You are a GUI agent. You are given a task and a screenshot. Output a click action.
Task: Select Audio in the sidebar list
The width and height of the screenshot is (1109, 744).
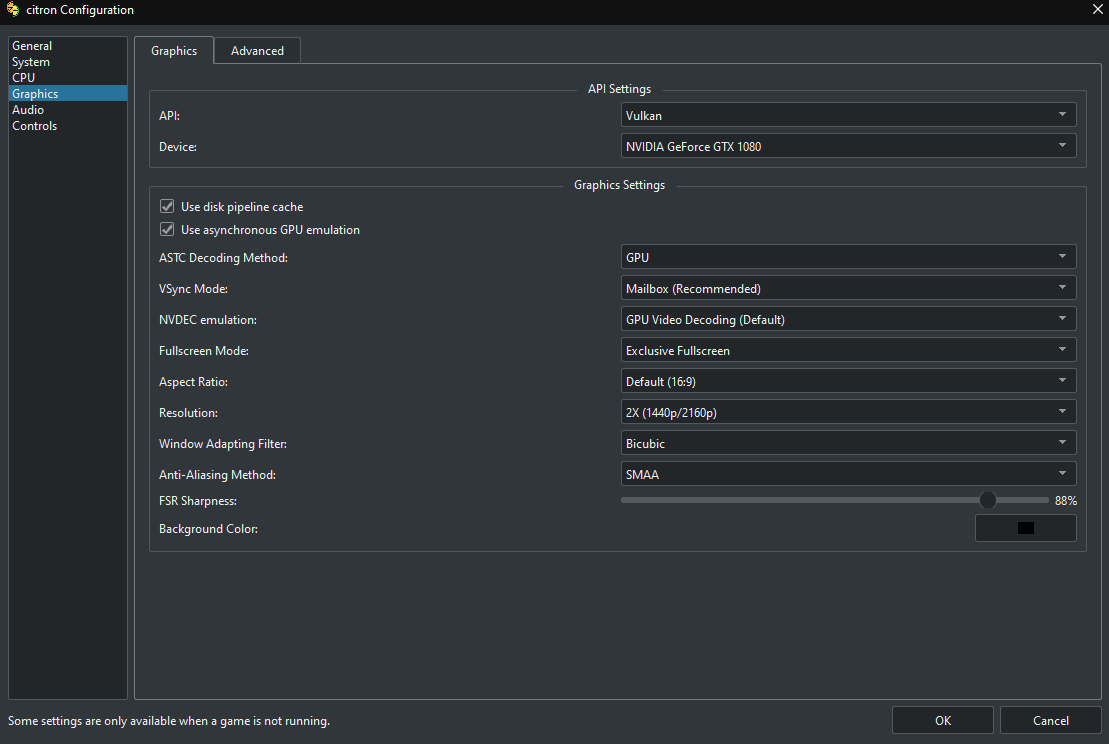(68, 110)
